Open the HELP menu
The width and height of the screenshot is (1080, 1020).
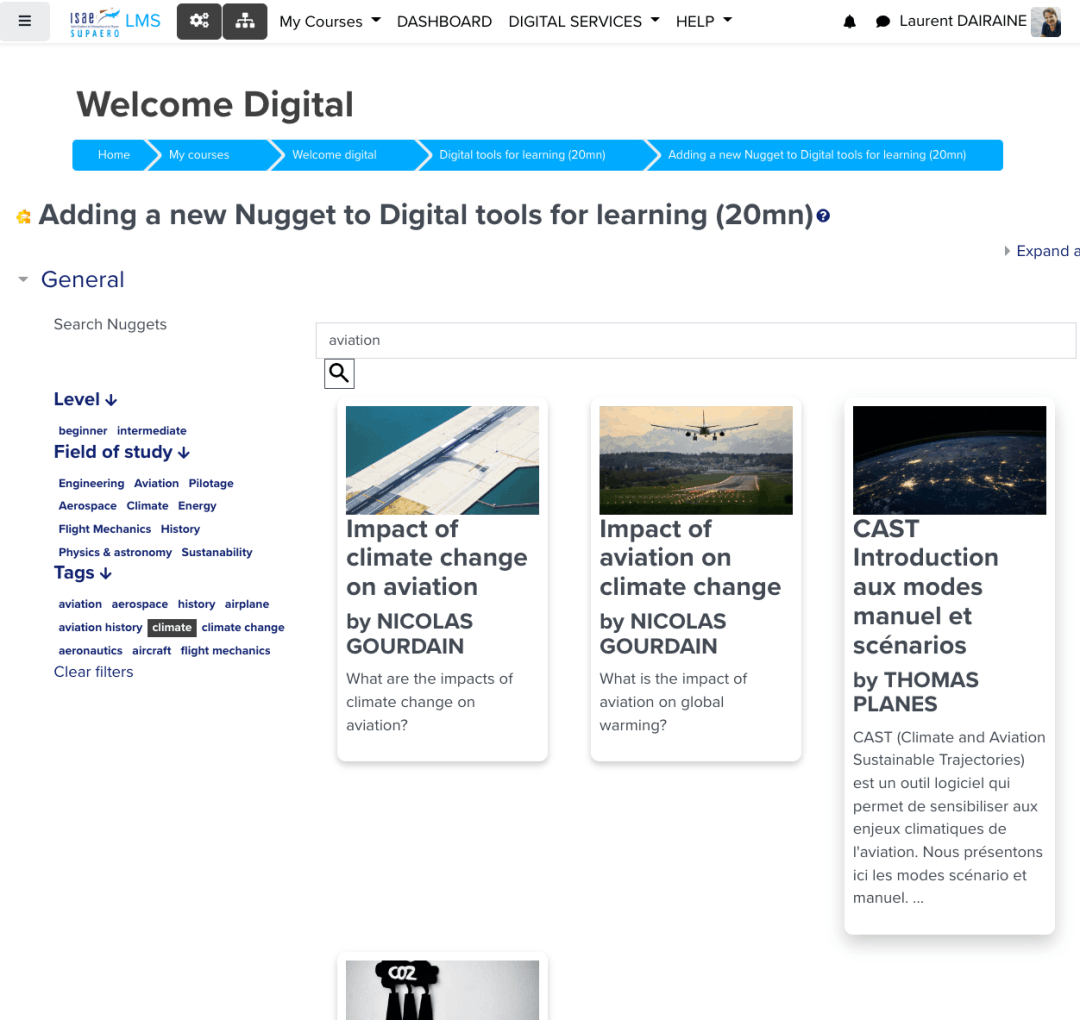(x=704, y=21)
